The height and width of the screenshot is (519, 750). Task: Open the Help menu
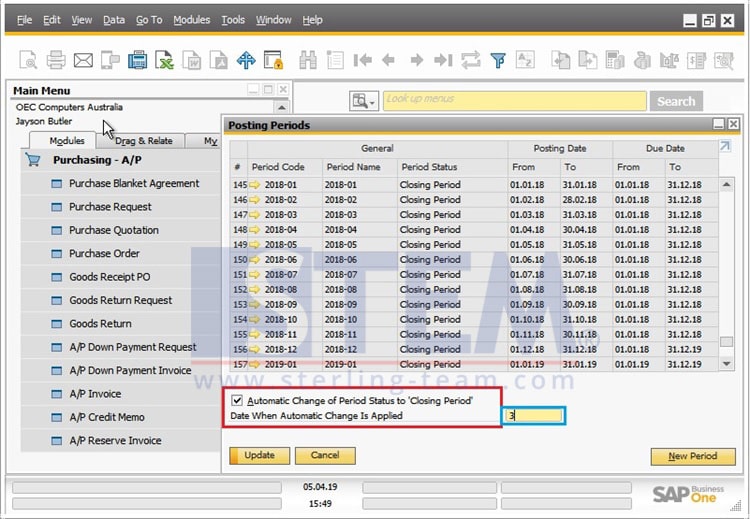click(312, 20)
